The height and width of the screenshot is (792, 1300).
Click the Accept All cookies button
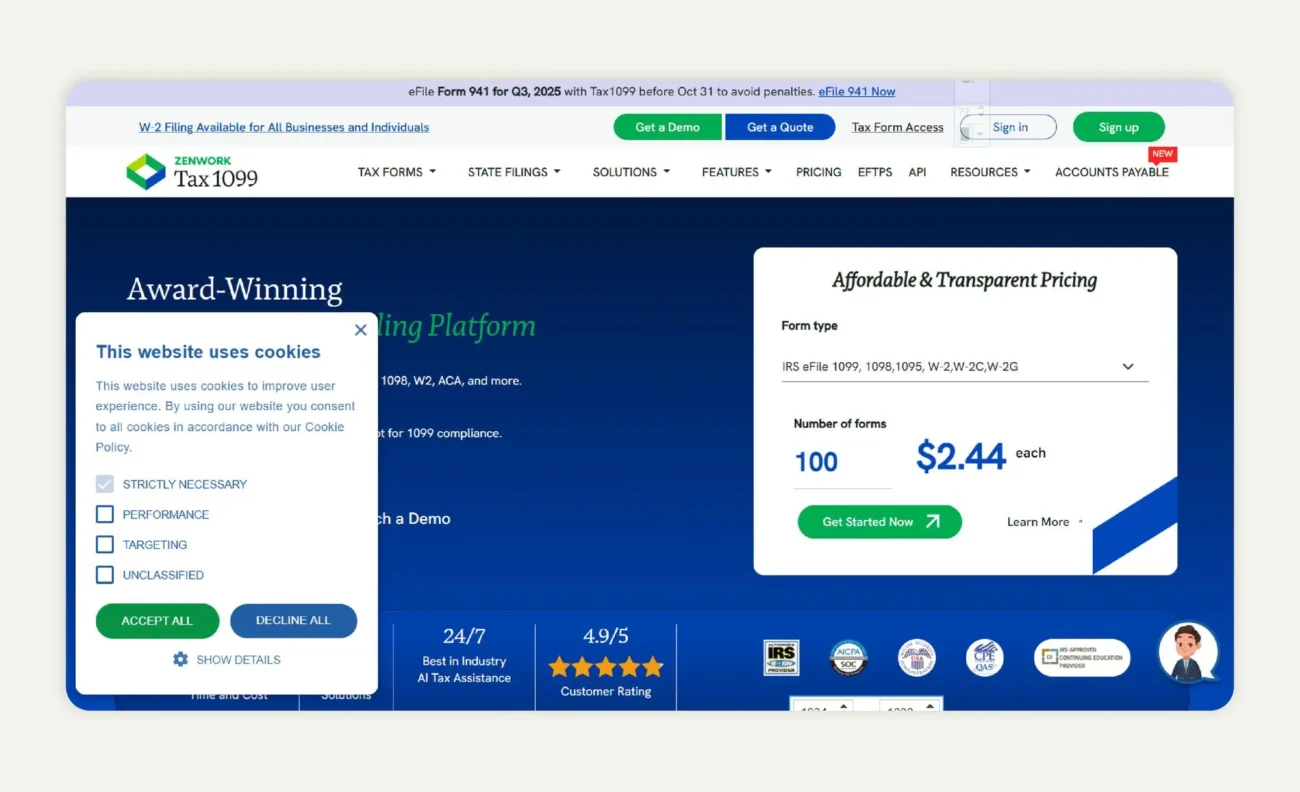pos(157,621)
